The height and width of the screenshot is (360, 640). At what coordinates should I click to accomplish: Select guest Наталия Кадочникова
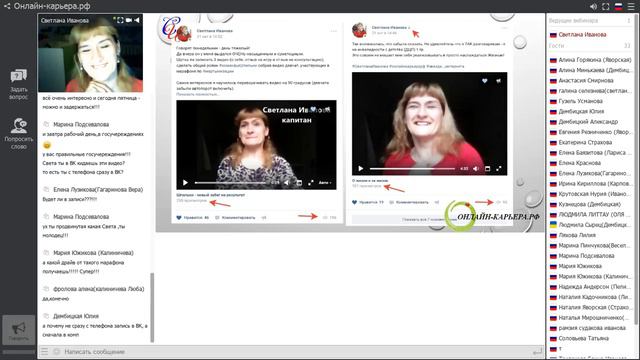coord(590,297)
